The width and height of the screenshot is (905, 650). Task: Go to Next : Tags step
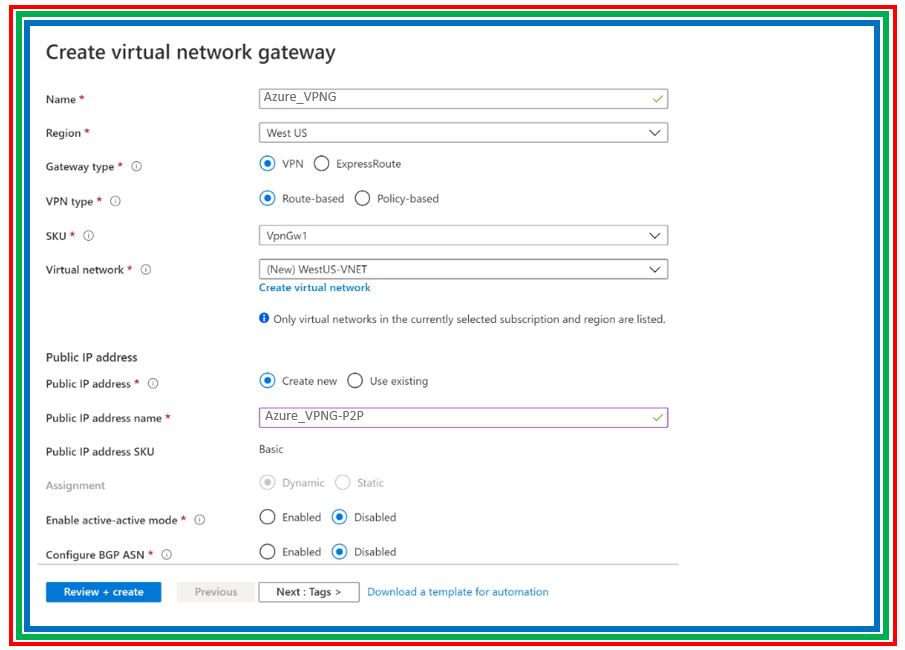[x=307, y=592]
